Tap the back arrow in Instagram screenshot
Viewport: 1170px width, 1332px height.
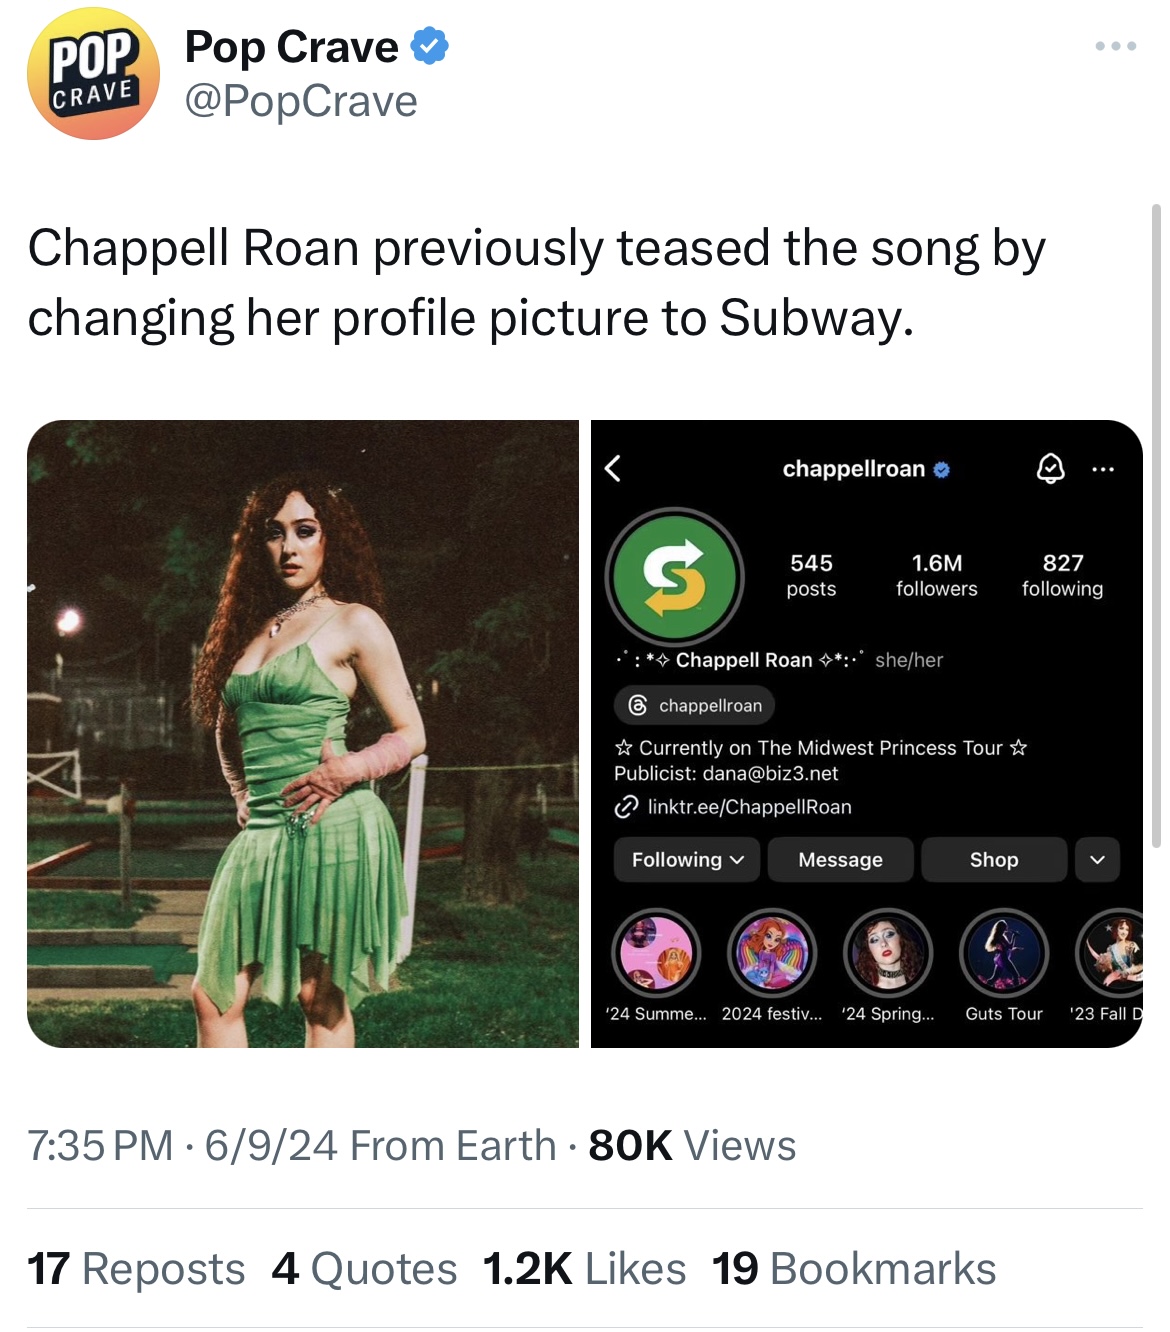613,468
